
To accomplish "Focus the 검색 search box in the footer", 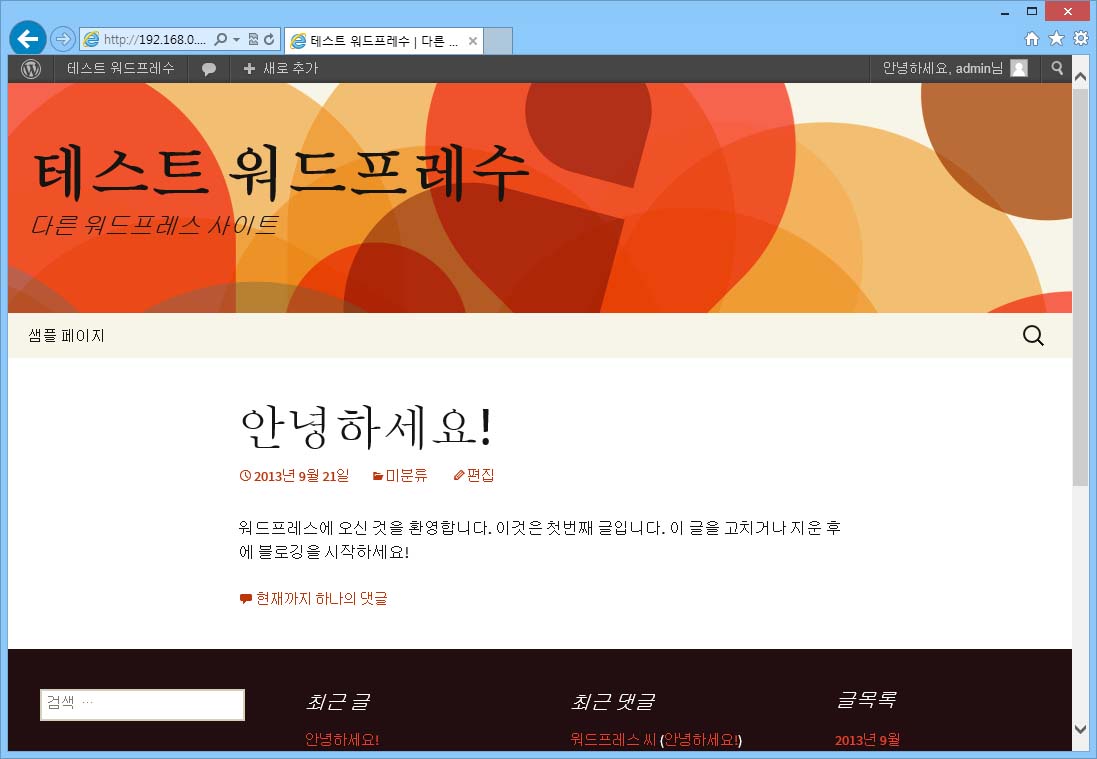I will (x=143, y=704).
